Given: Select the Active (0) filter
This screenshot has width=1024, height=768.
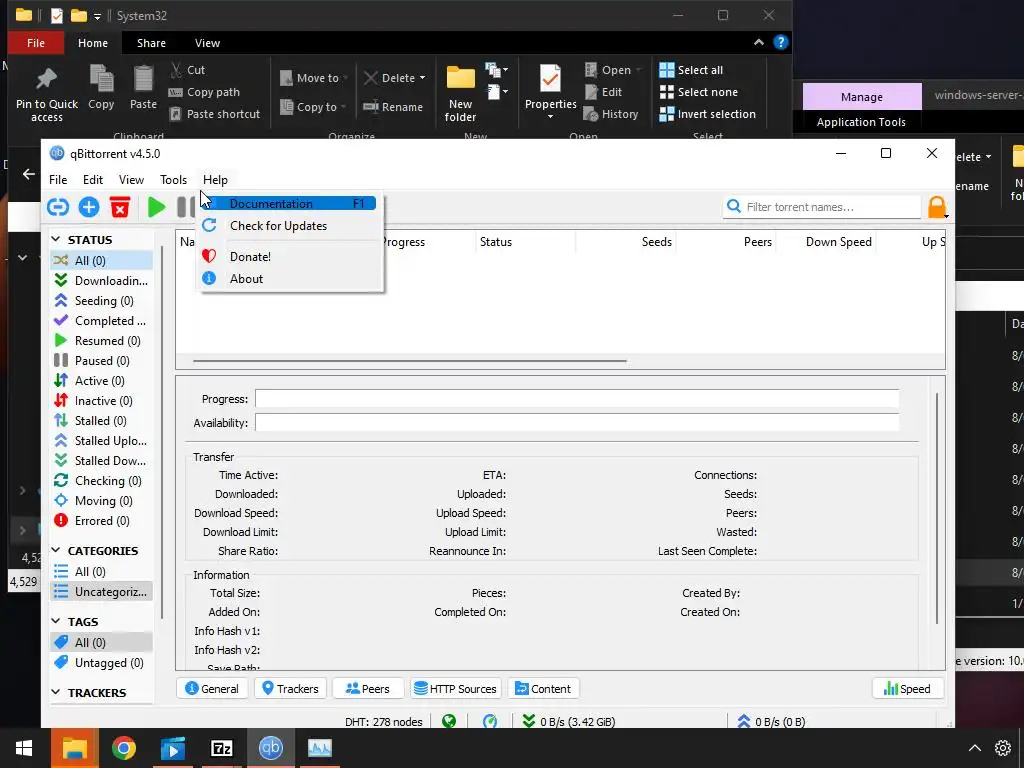Looking at the screenshot, I should [x=102, y=381].
